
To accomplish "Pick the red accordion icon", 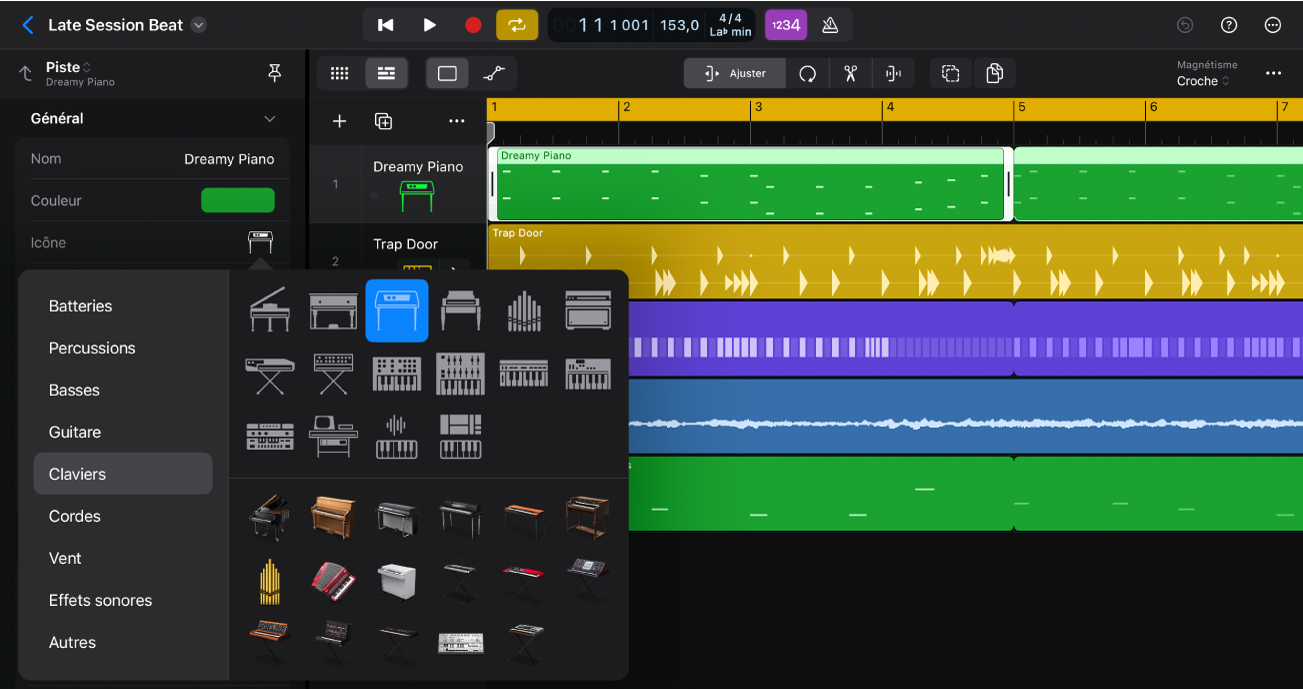I will [x=333, y=580].
